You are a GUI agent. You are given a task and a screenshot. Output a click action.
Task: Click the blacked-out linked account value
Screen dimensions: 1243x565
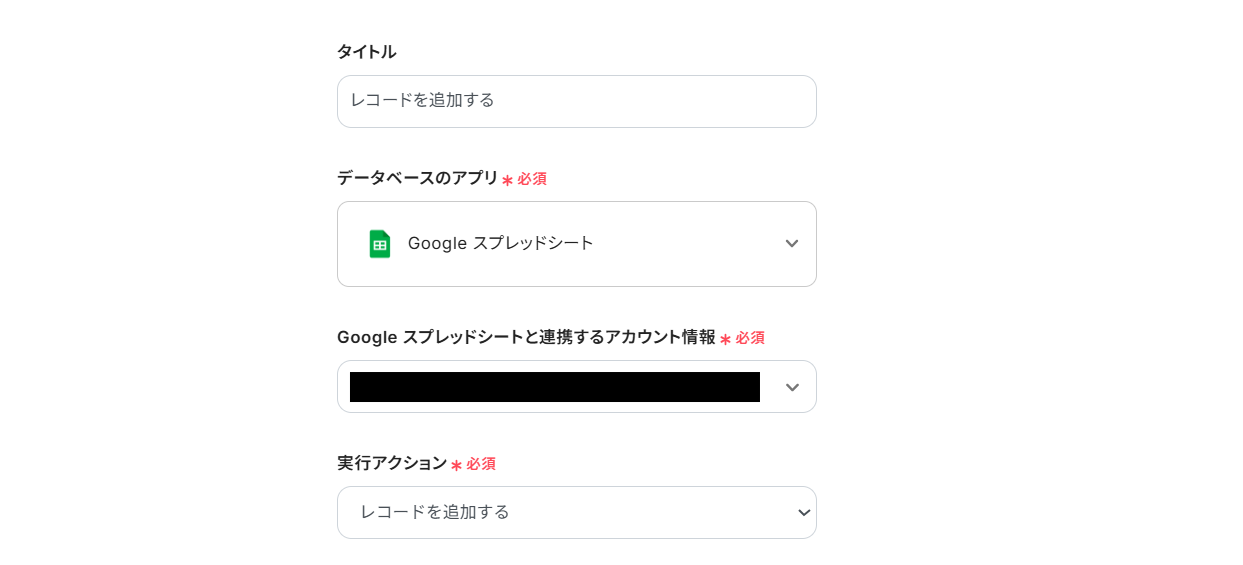[x=554, y=387]
